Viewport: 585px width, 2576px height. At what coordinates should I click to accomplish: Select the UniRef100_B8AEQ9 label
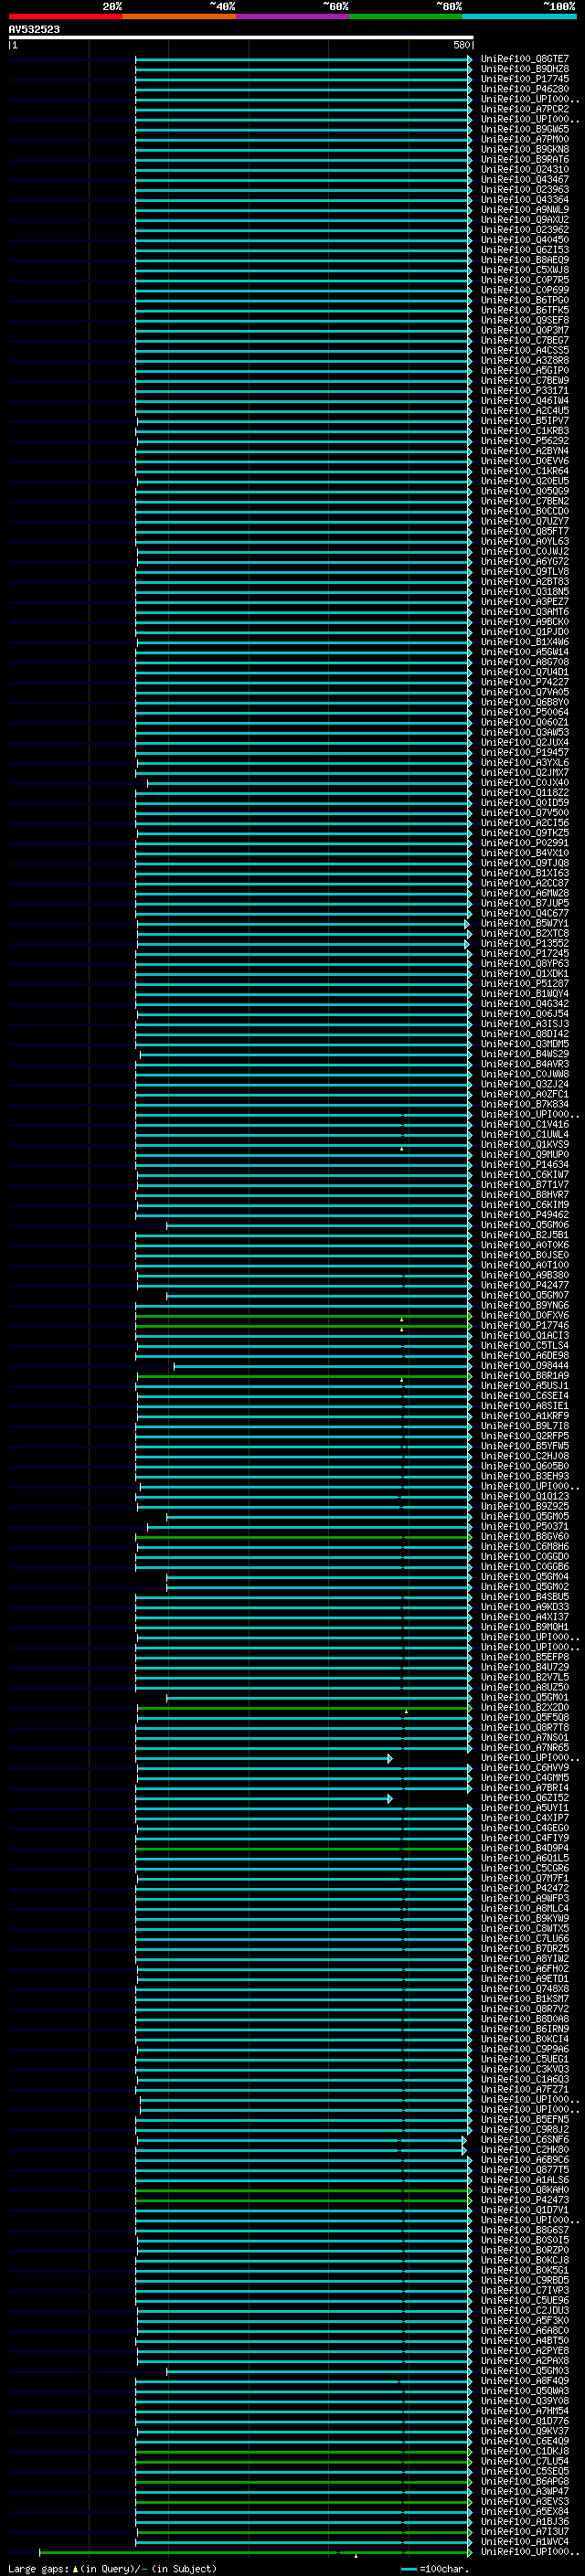point(525,260)
